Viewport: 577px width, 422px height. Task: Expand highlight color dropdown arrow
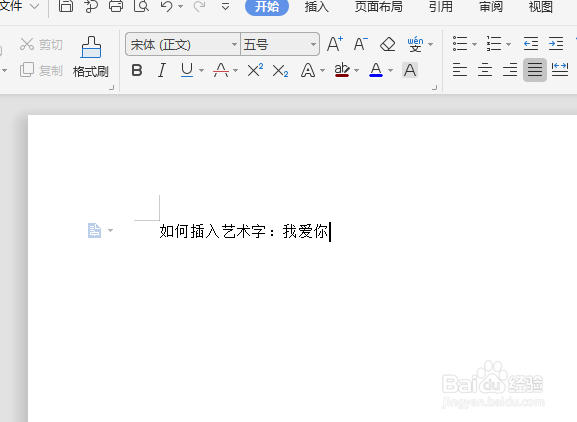[x=356, y=70]
